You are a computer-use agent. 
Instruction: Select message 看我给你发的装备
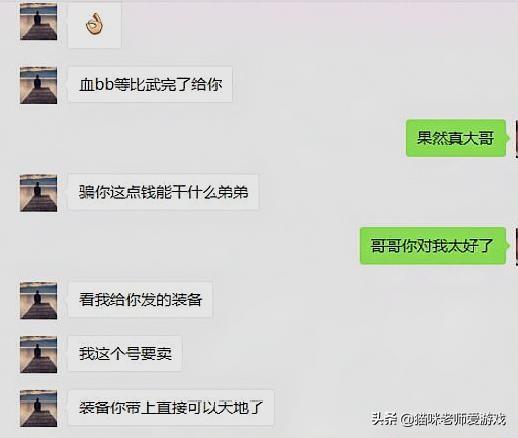(x=140, y=300)
